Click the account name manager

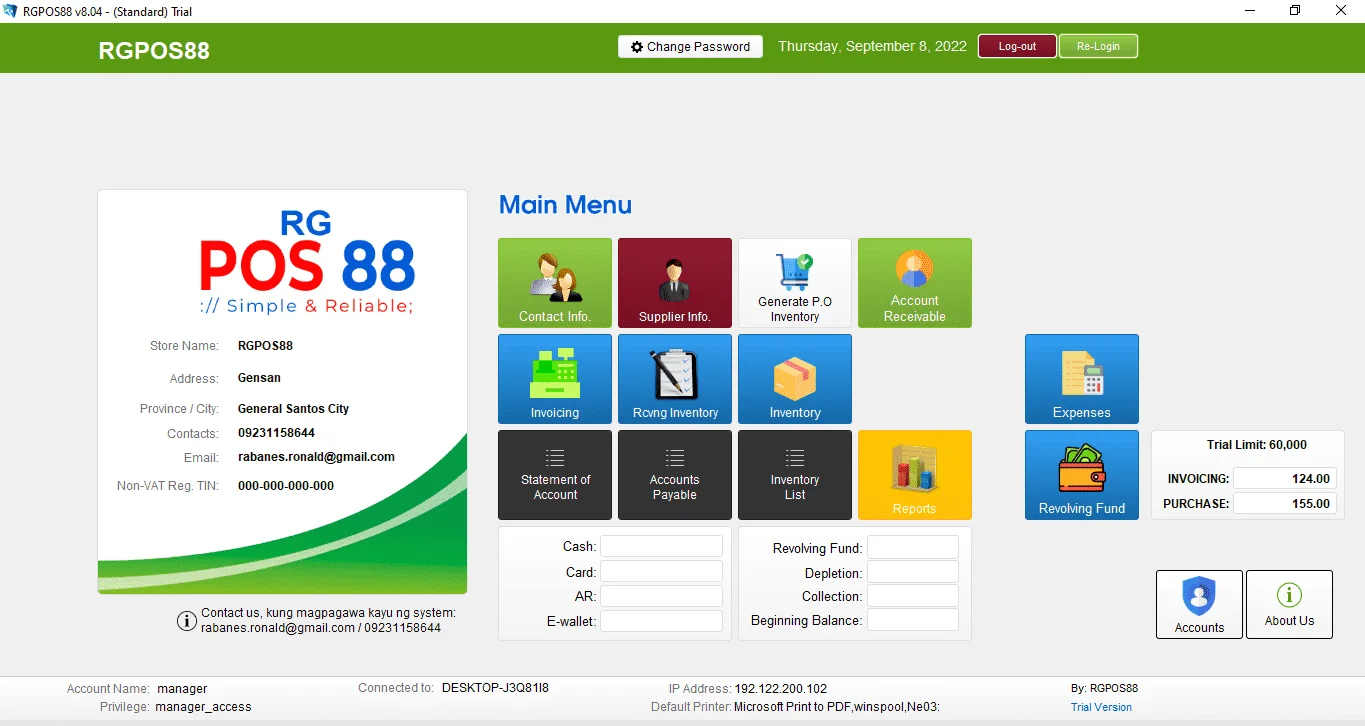point(181,689)
